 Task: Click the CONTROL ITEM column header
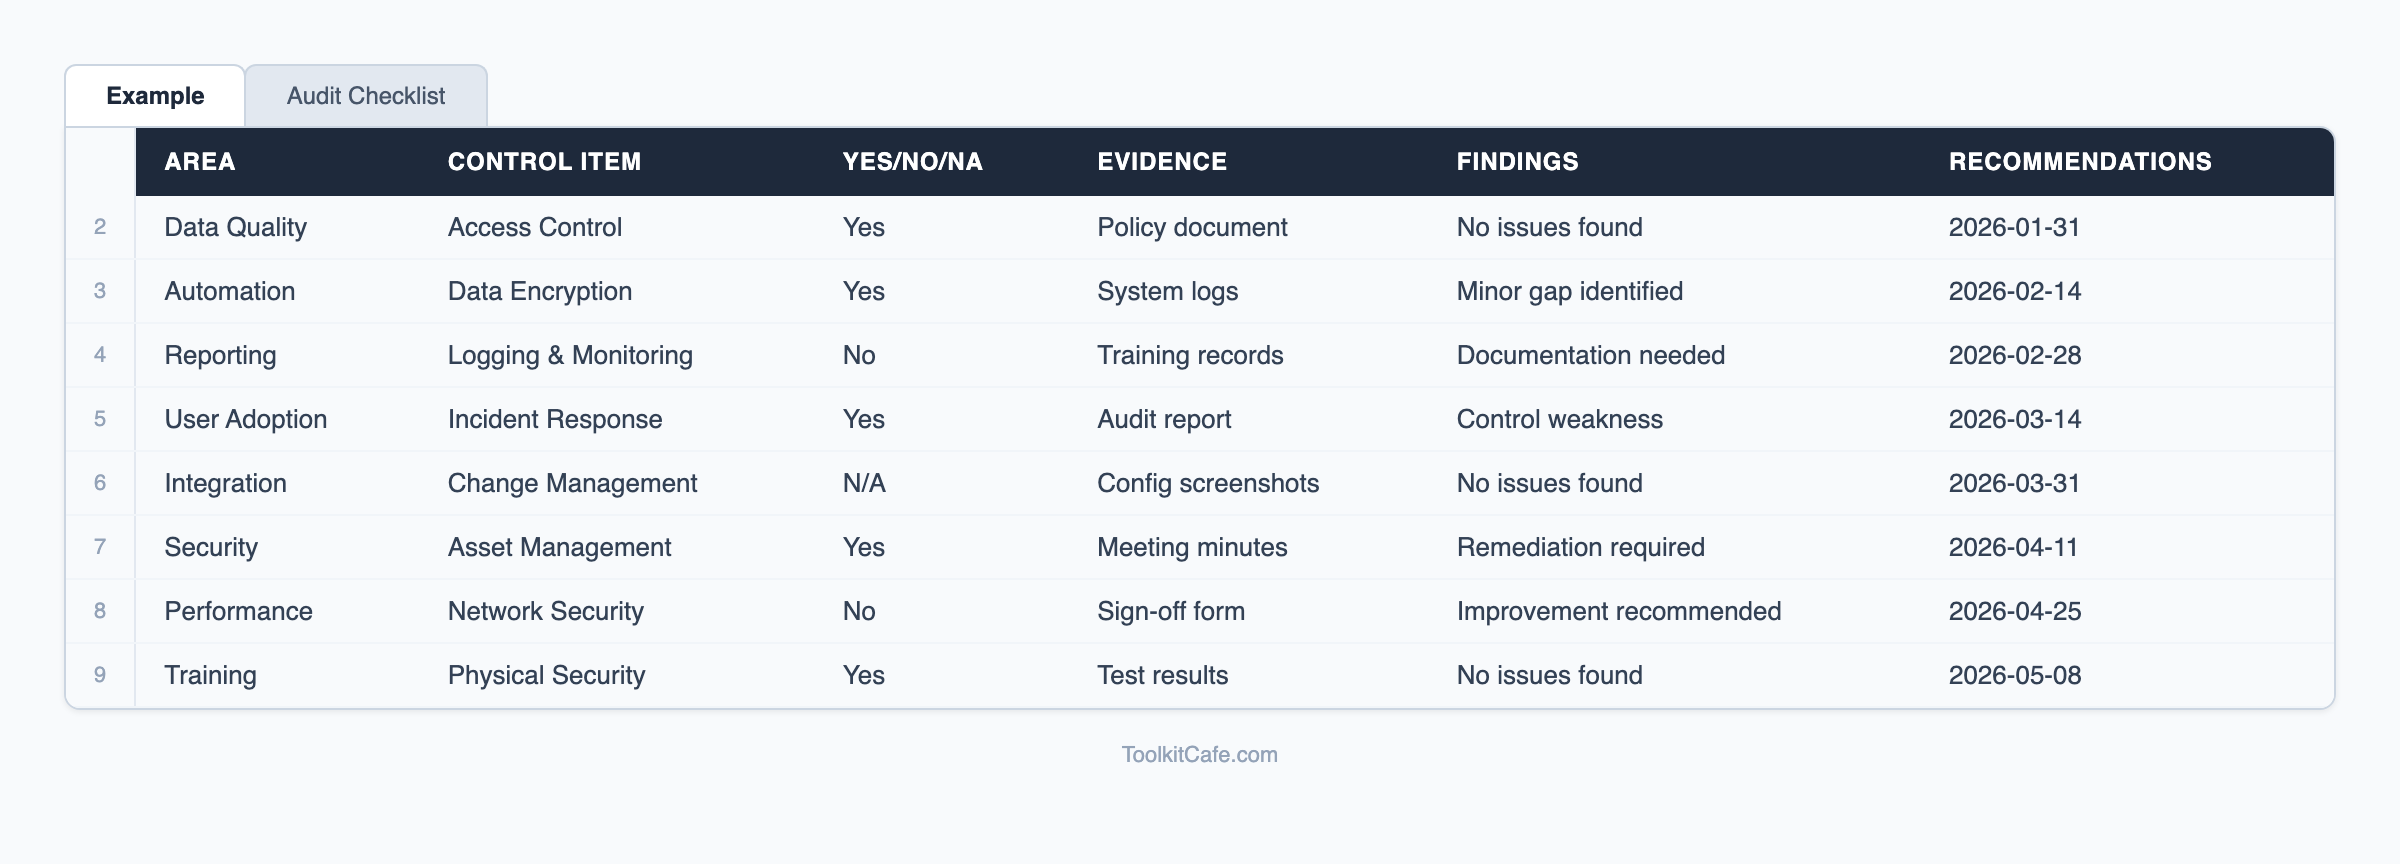544,162
